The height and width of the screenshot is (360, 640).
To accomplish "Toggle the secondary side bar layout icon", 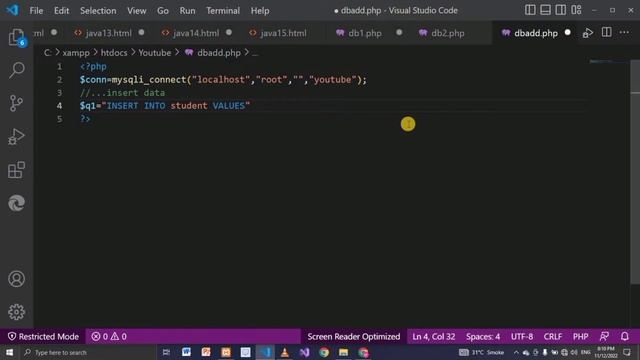I will (561, 10).
